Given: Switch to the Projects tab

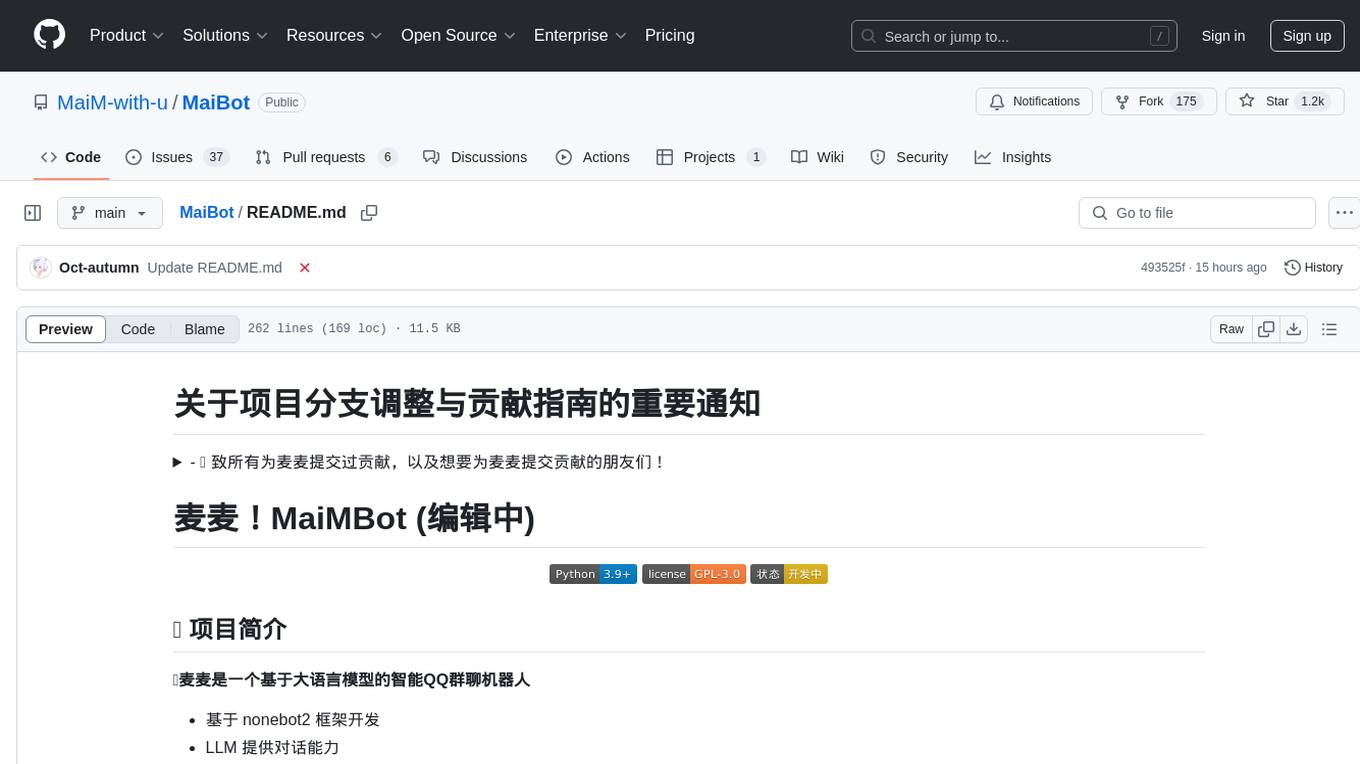Looking at the screenshot, I should 710,157.
